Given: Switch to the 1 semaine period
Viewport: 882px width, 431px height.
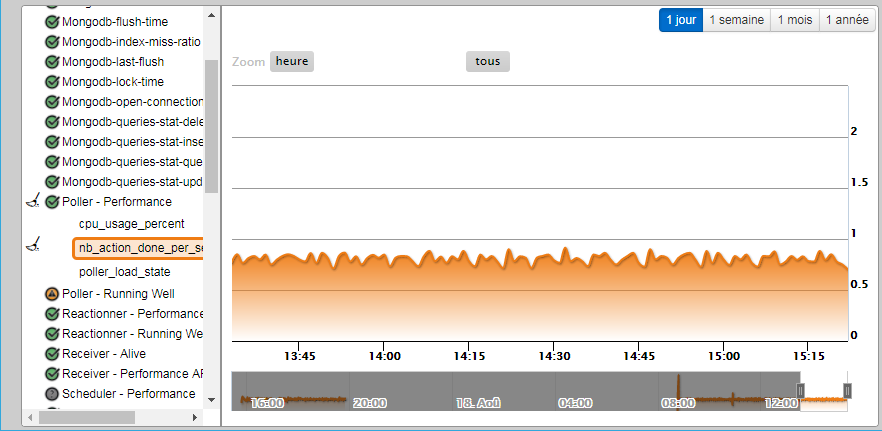Looking at the screenshot, I should (736, 20).
